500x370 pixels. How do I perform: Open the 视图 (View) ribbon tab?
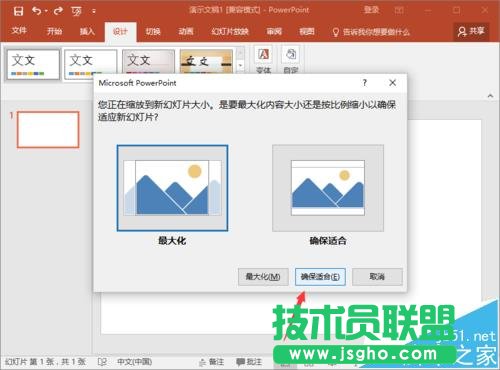pos(307,31)
